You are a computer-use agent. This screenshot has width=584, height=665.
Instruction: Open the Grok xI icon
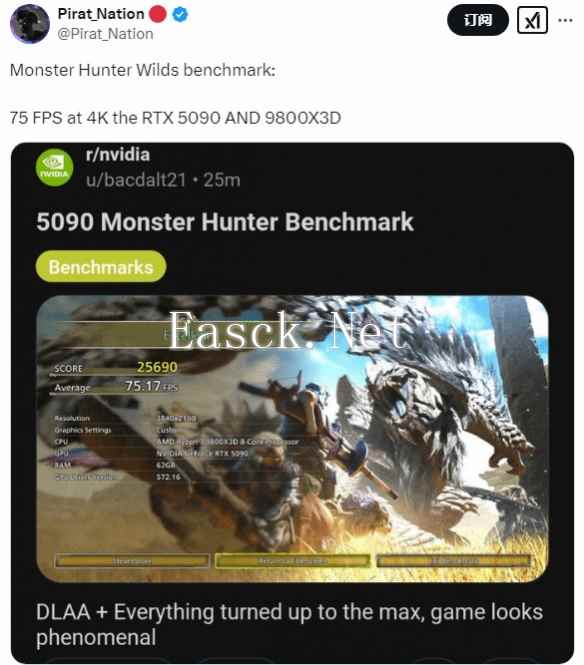pos(532,20)
